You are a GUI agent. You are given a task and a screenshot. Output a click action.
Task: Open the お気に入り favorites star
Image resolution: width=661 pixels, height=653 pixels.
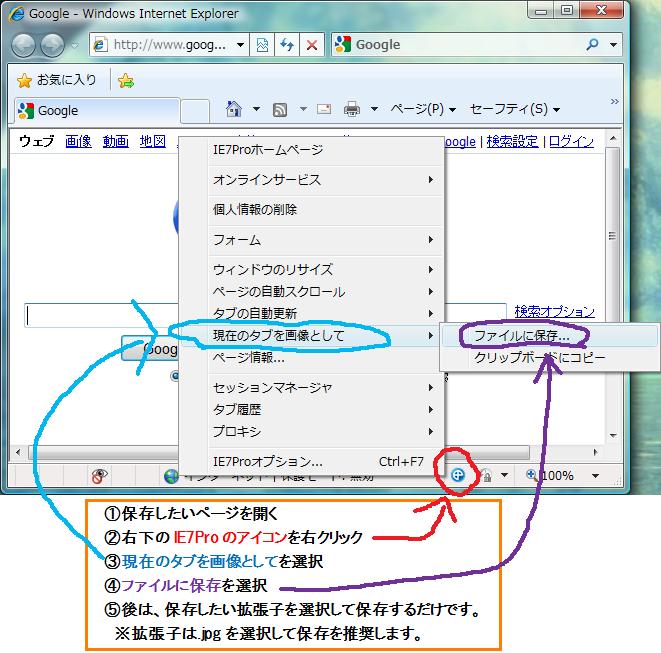(x=24, y=80)
